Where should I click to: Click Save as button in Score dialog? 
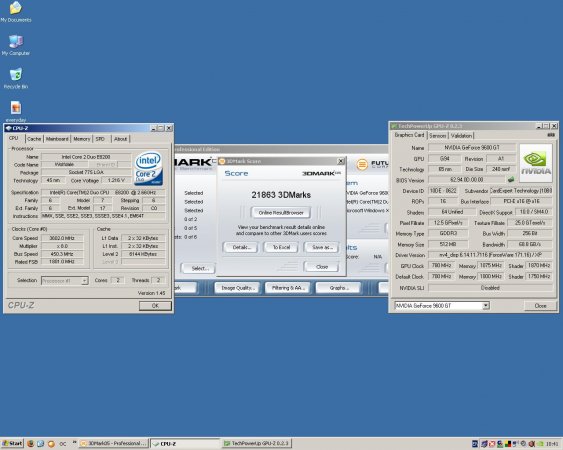point(322,247)
